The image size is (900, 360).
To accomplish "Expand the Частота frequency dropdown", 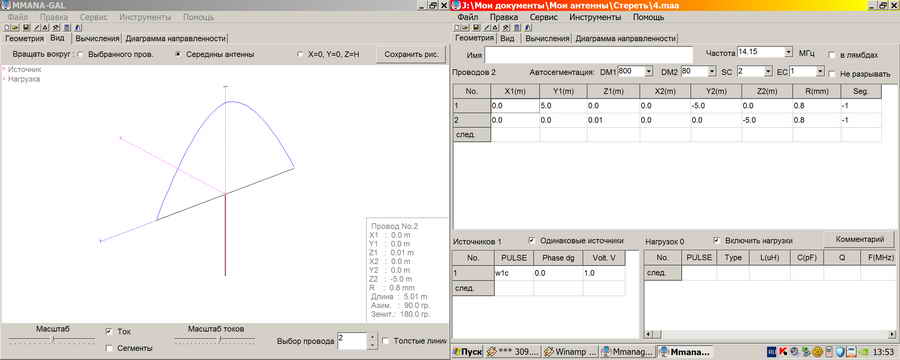I will (x=788, y=52).
